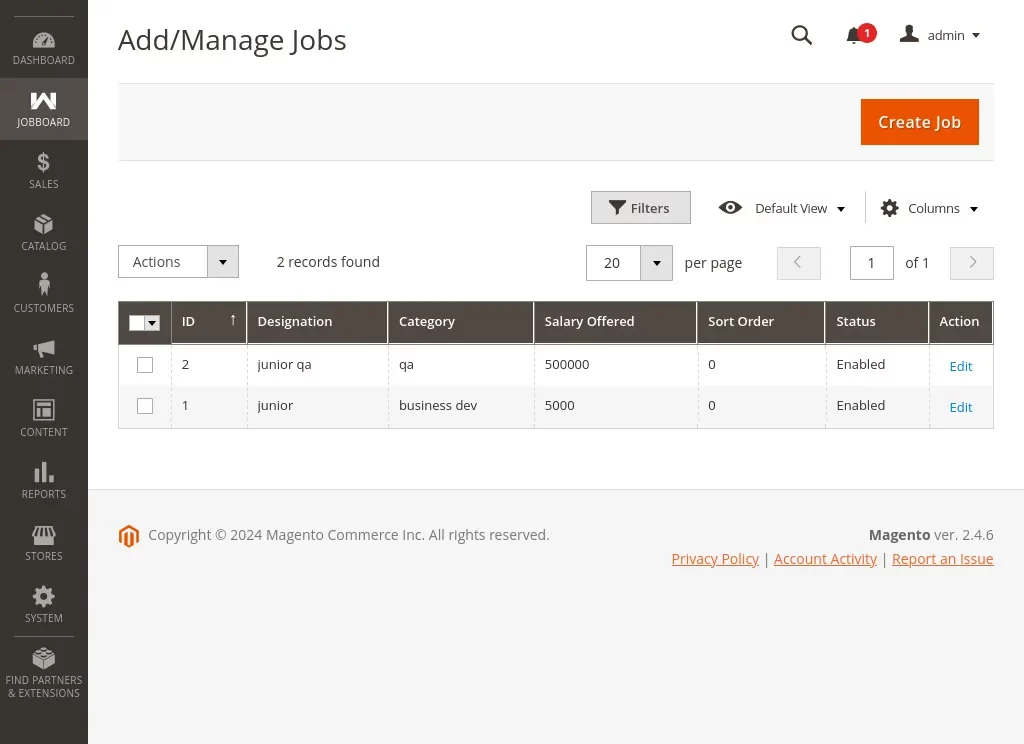Screen dimensions: 1024x744
Task: Click the System sidebar icon
Action: (x=43, y=602)
